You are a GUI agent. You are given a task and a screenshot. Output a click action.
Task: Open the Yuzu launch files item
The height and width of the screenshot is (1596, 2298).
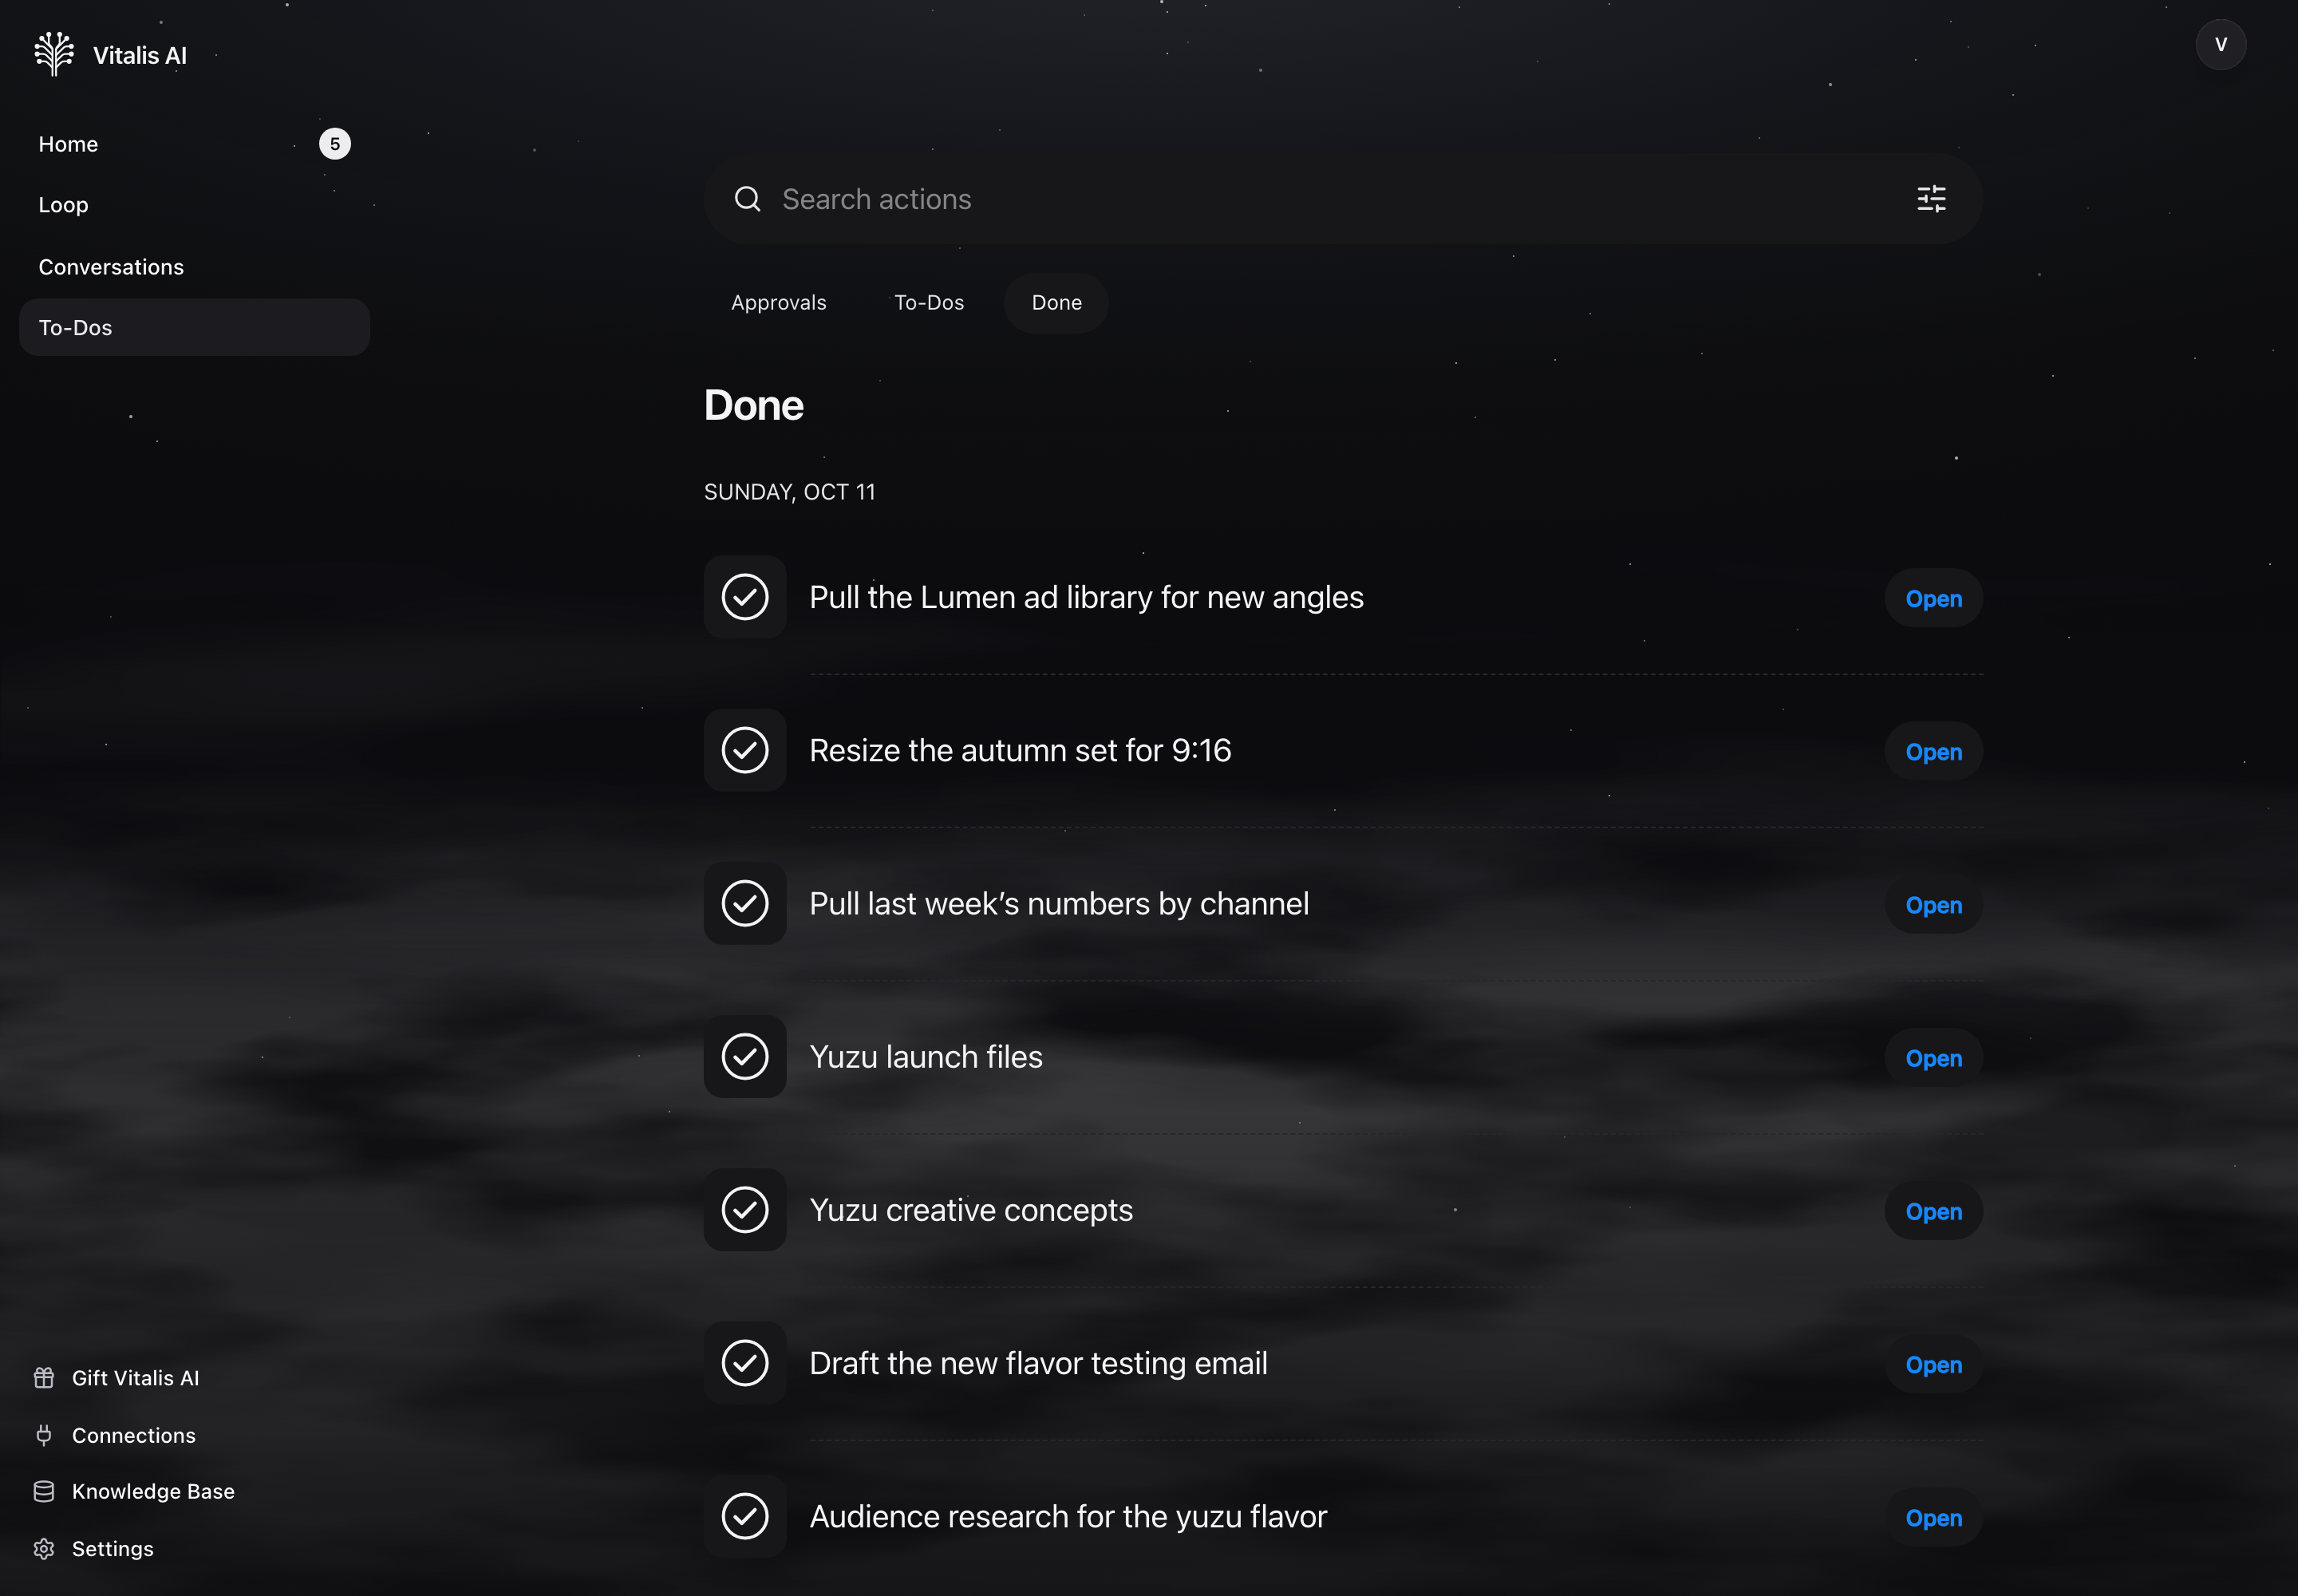(1933, 1058)
